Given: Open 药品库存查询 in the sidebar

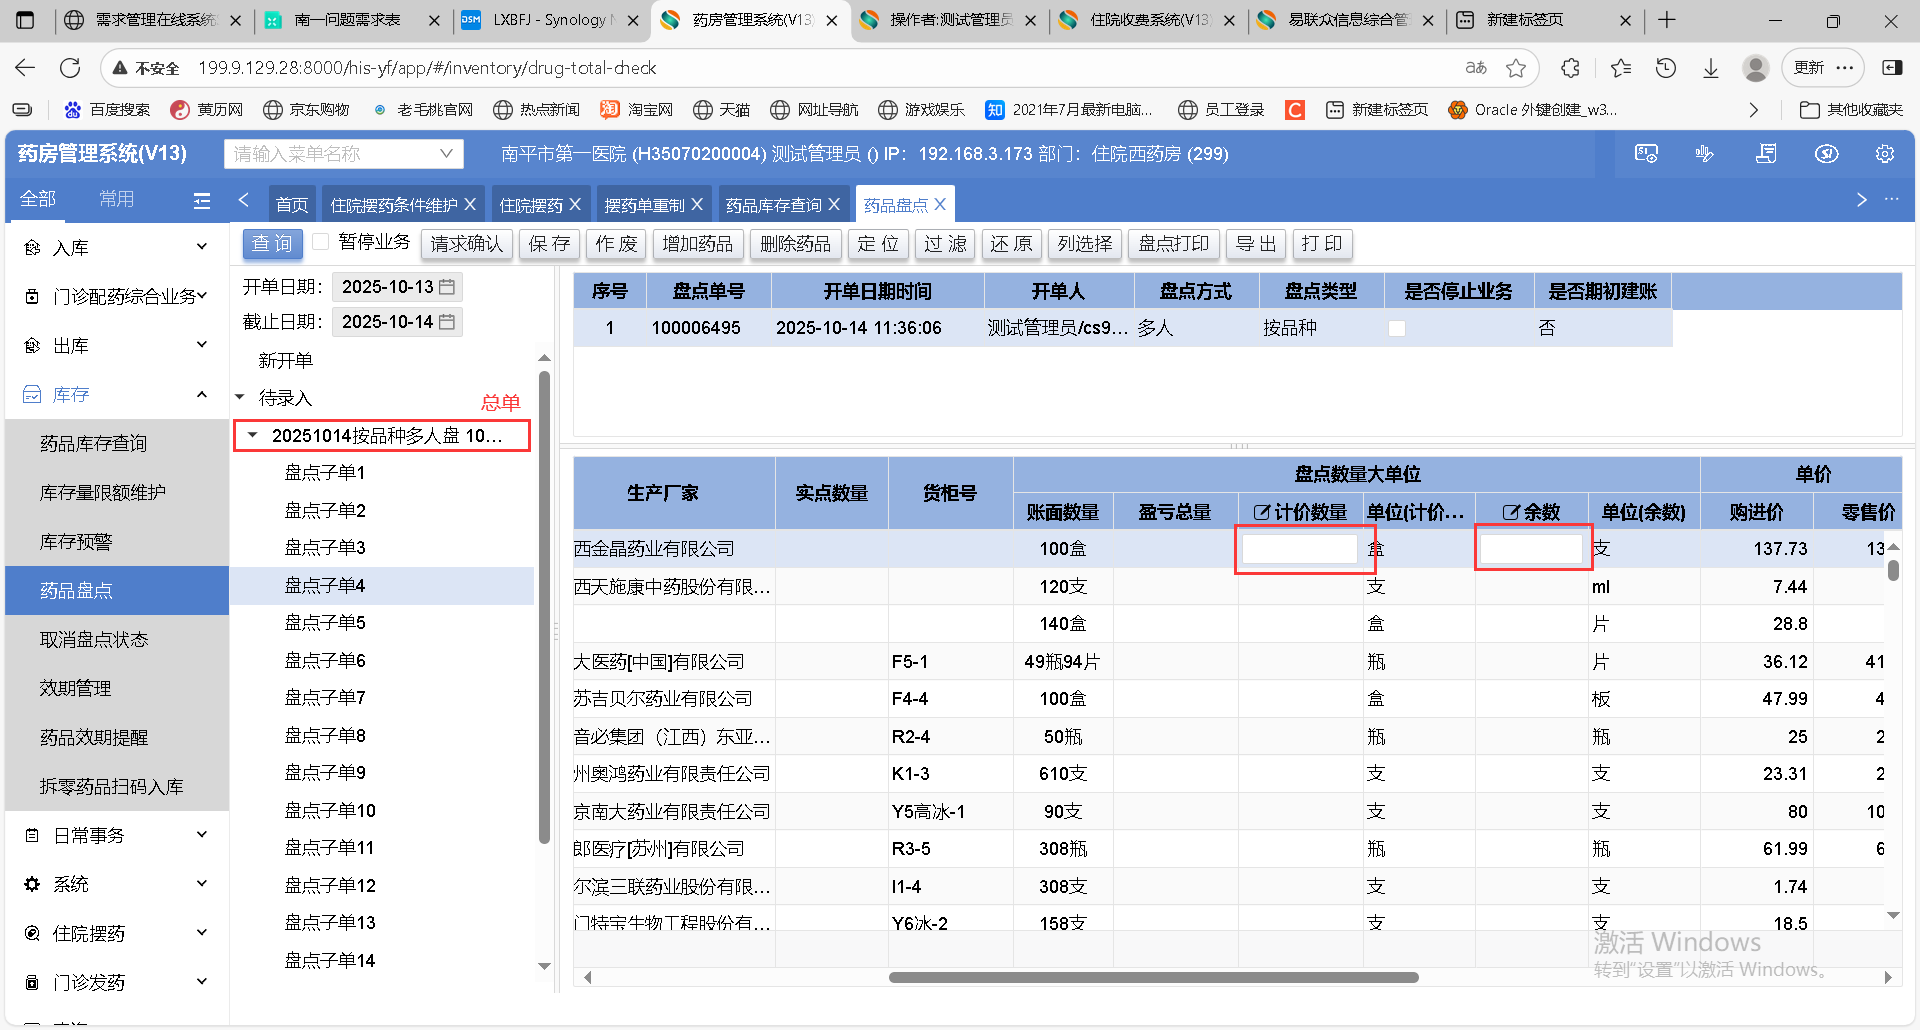Looking at the screenshot, I should (x=117, y=443).
